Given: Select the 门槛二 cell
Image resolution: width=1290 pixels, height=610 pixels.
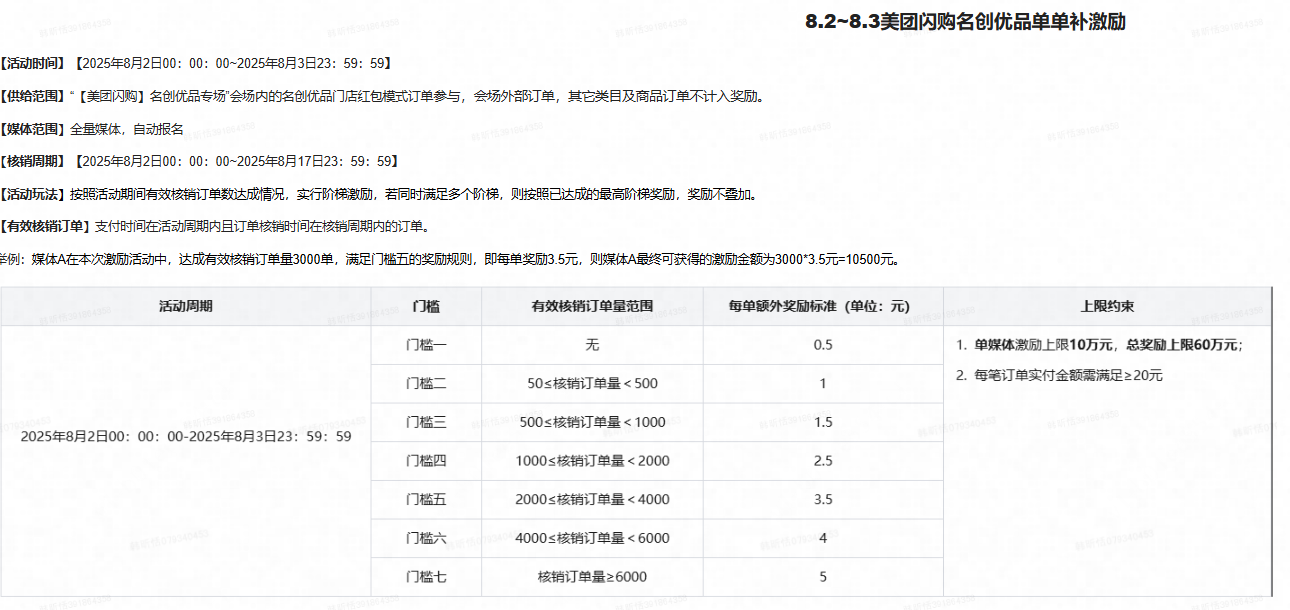Looking at the screenshot, I should tap(426, 383).
